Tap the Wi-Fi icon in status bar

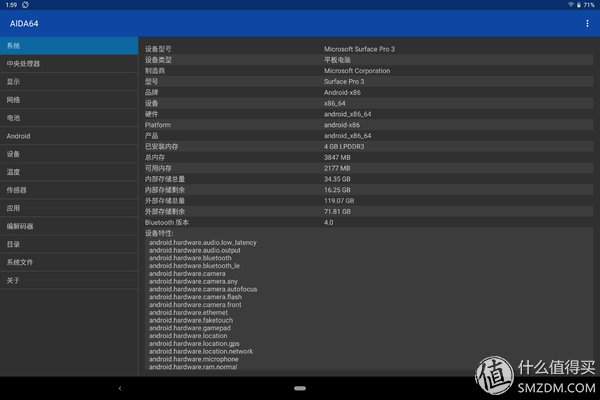click(571, 5)
